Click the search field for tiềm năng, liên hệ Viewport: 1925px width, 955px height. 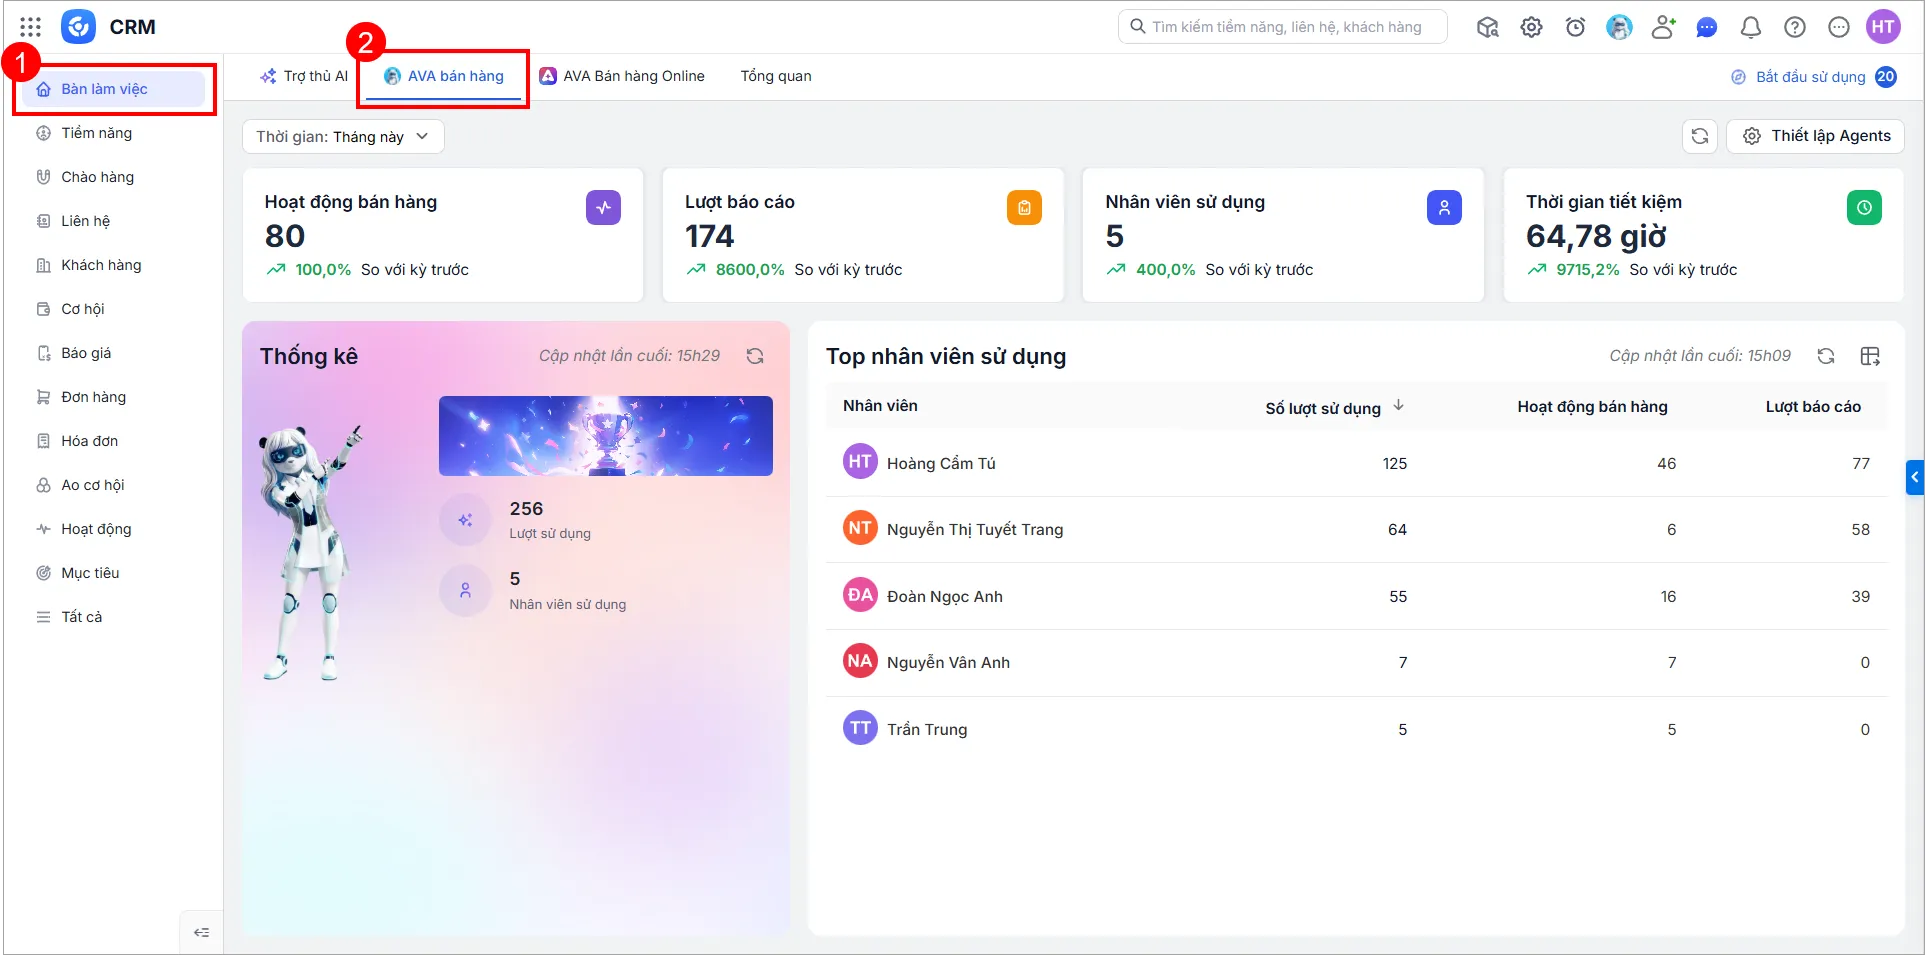1283,27
